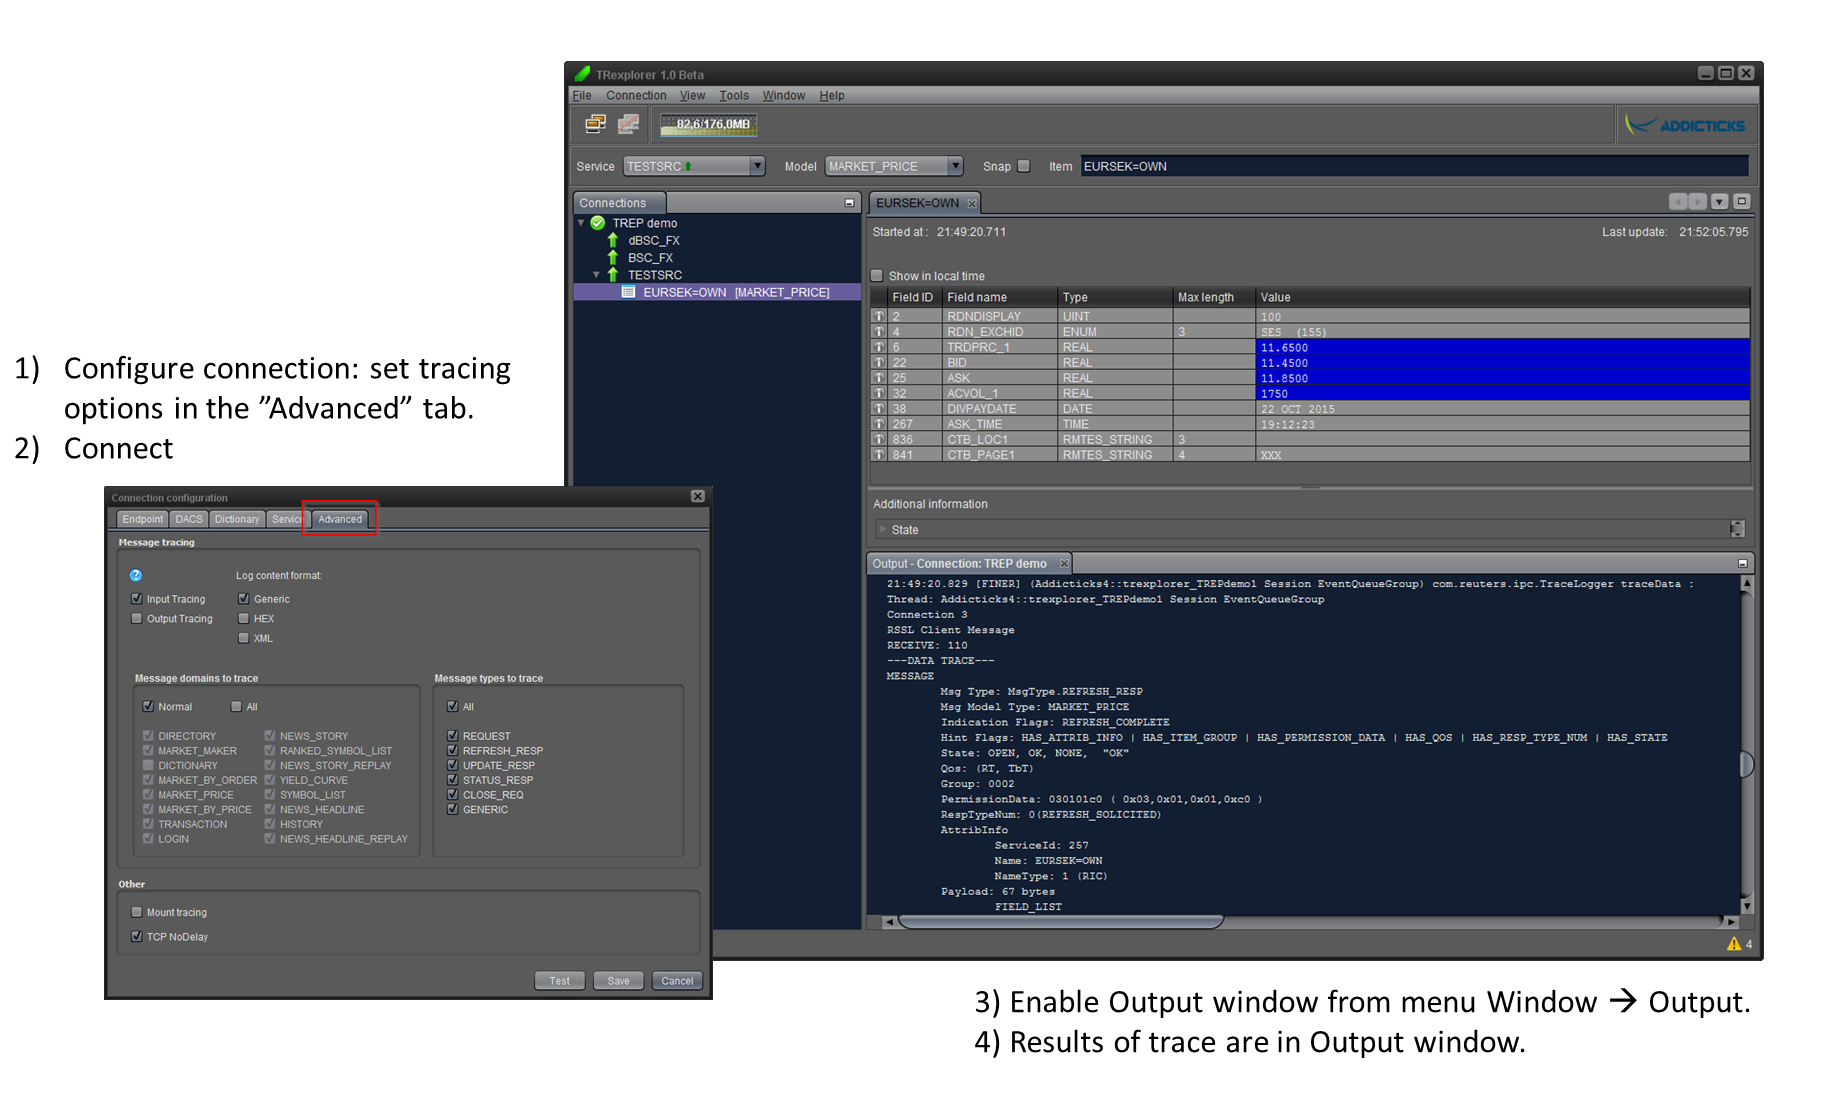Click the connect icon in TRexplorer toolbar
1823x1102 pixels.
(x=596, y=124)
